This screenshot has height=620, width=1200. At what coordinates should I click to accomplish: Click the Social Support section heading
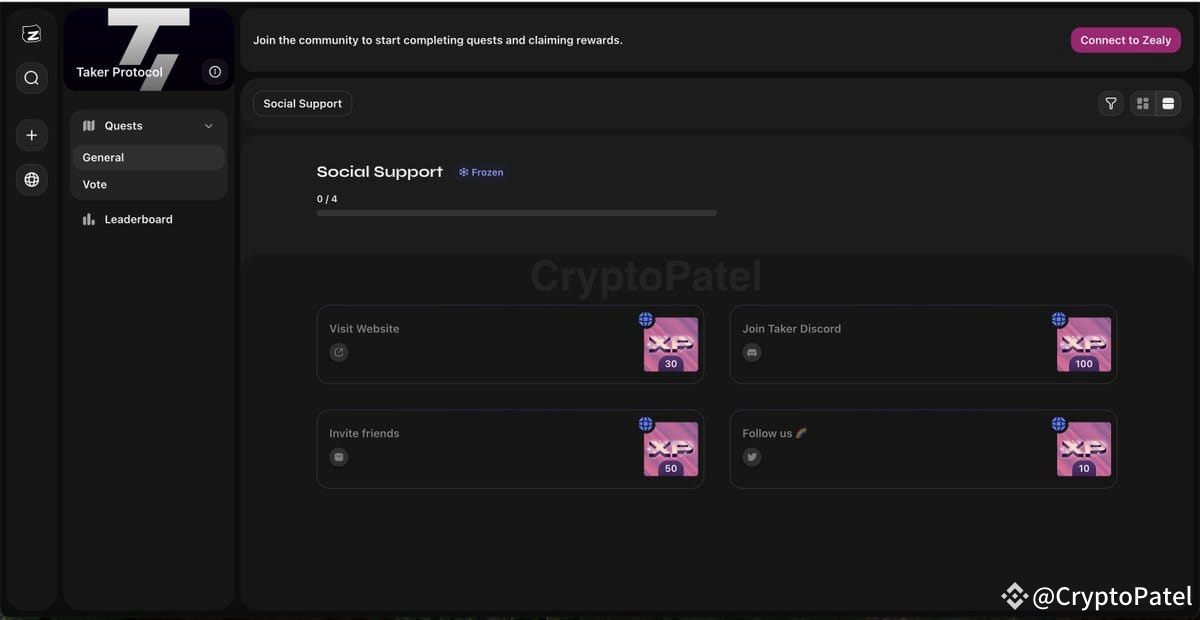(380, 172)
